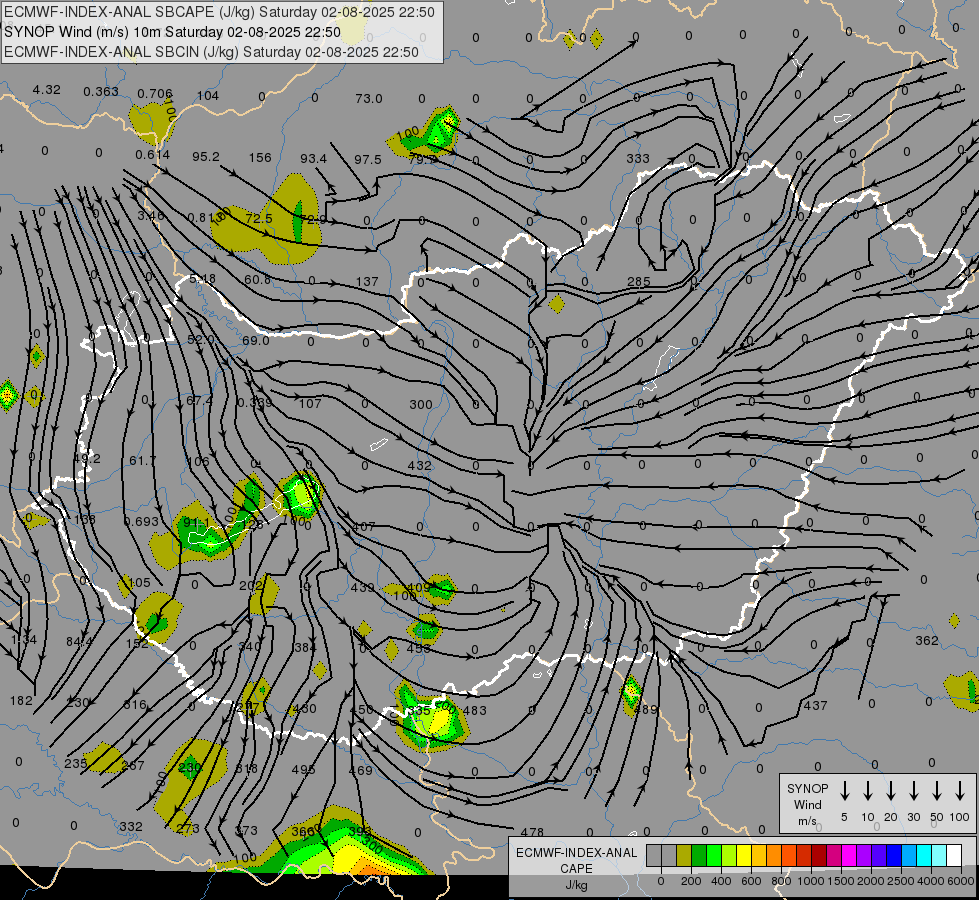
Task: Click the 0.706 value on the map
Action: point(155,94)
